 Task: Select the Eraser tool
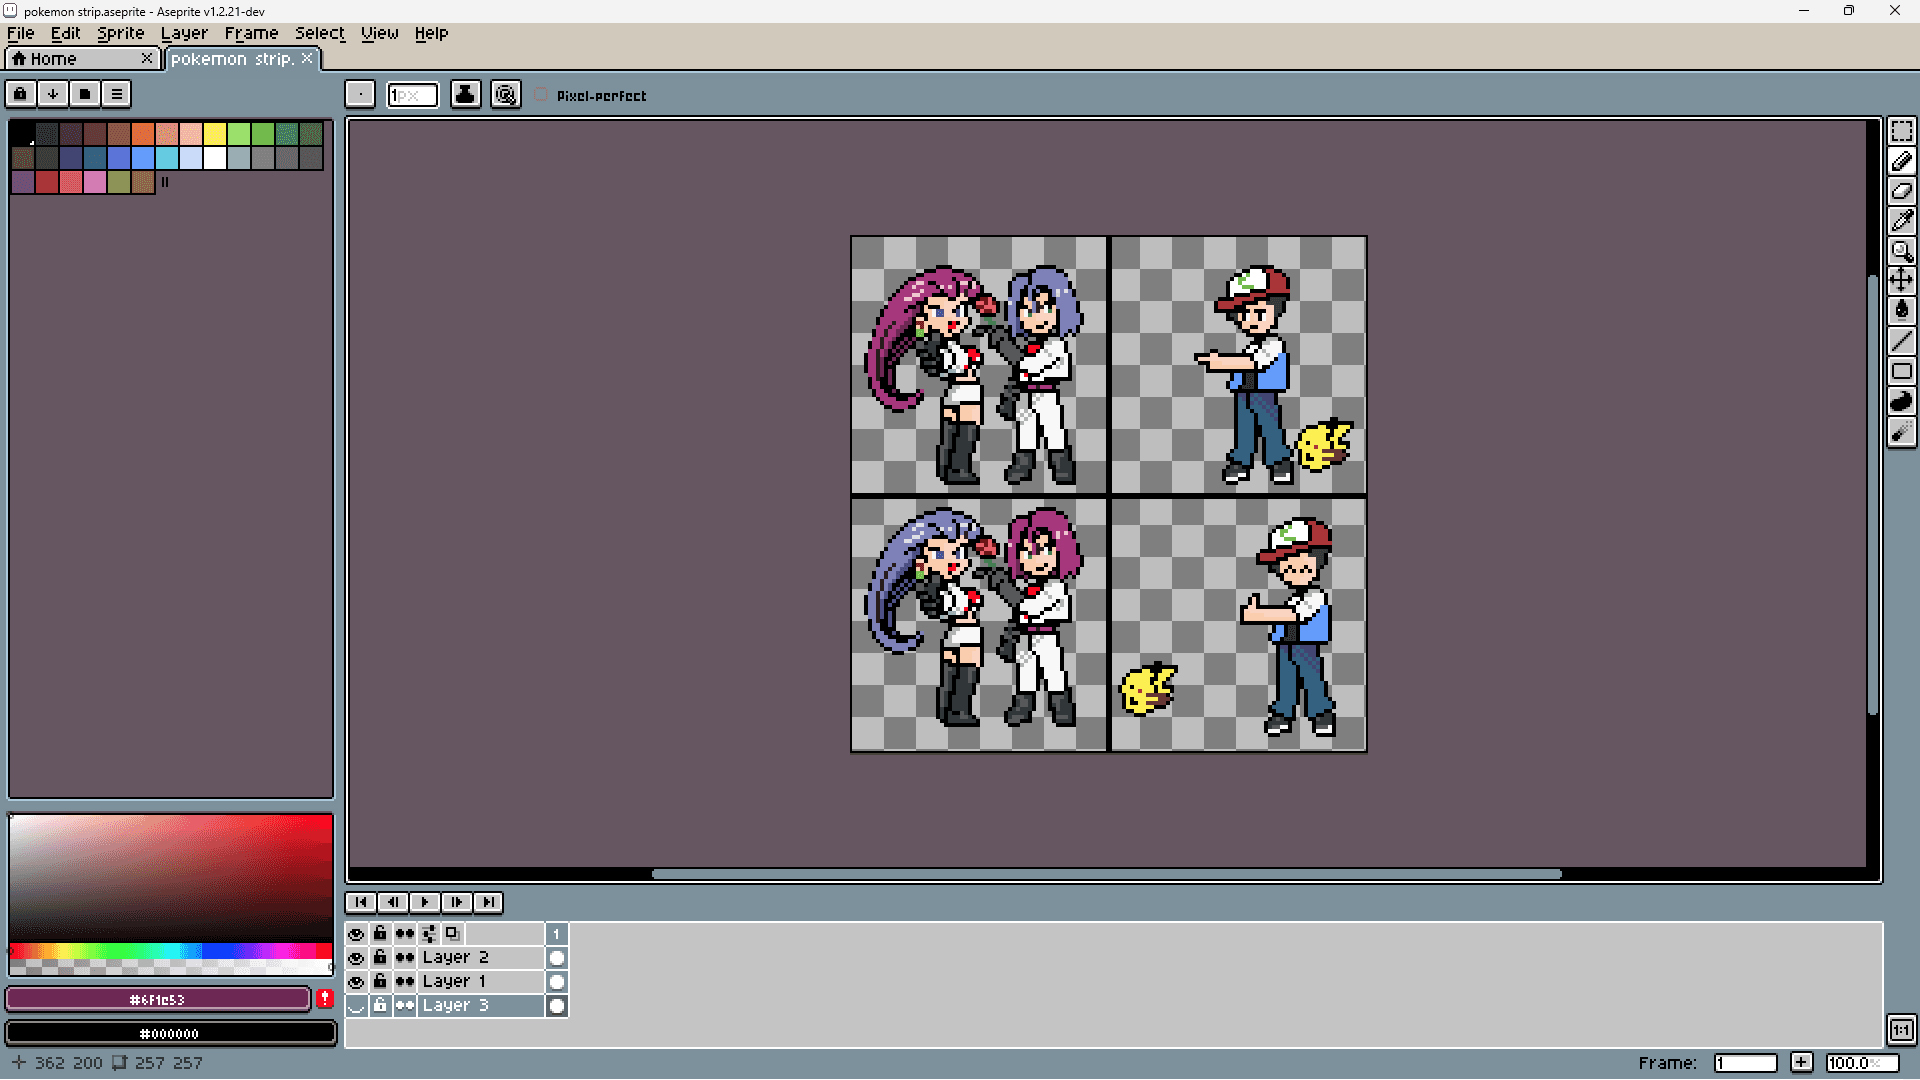click(x=1901, y=191)
